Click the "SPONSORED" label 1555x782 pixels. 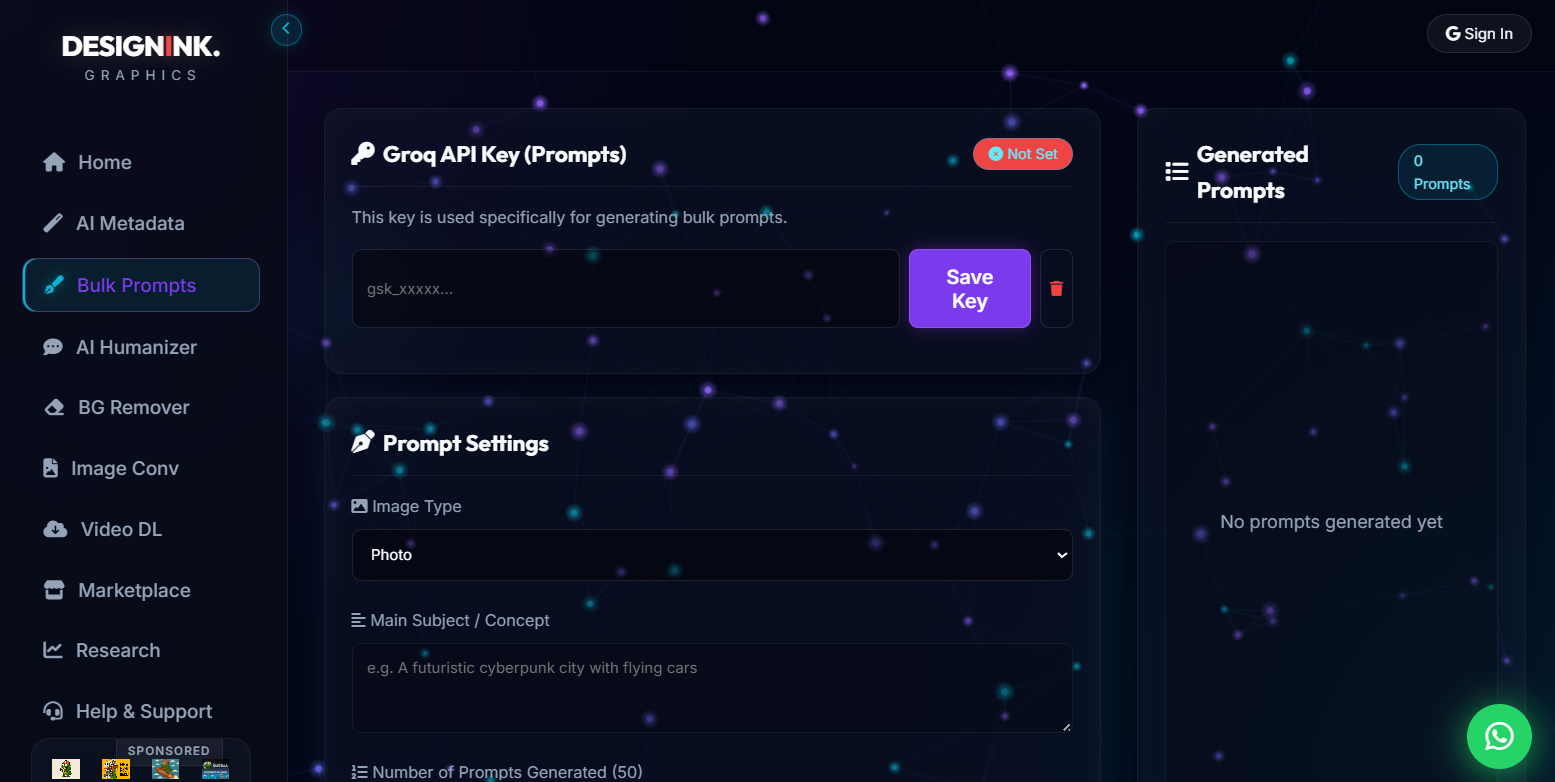tap(169, 750)
